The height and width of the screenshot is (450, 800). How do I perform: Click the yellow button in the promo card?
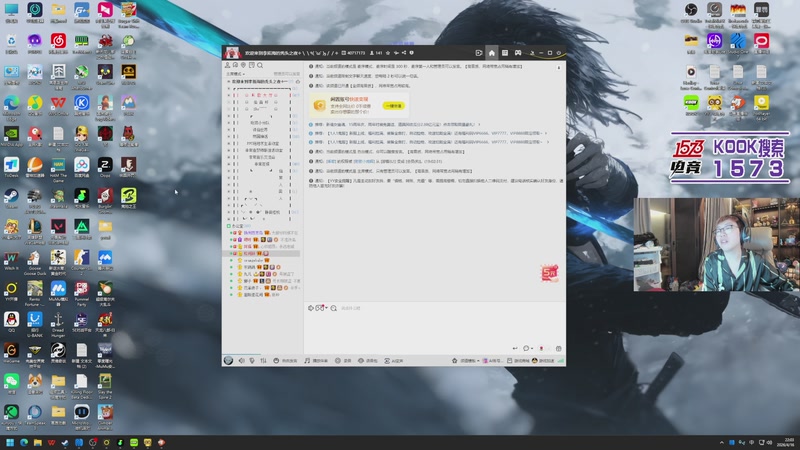tap(394, 106)
